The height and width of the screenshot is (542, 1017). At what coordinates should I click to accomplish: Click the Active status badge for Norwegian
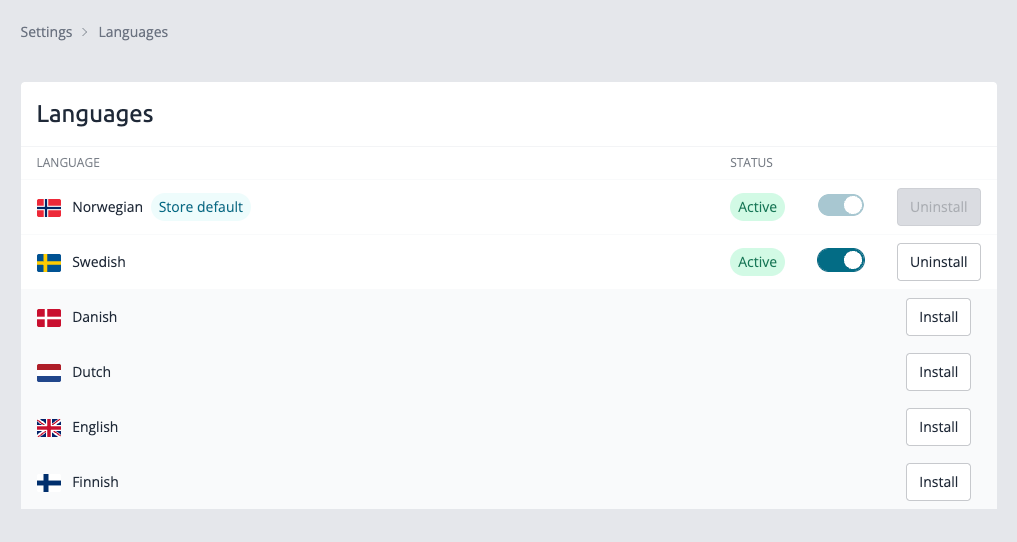(757, 207)
